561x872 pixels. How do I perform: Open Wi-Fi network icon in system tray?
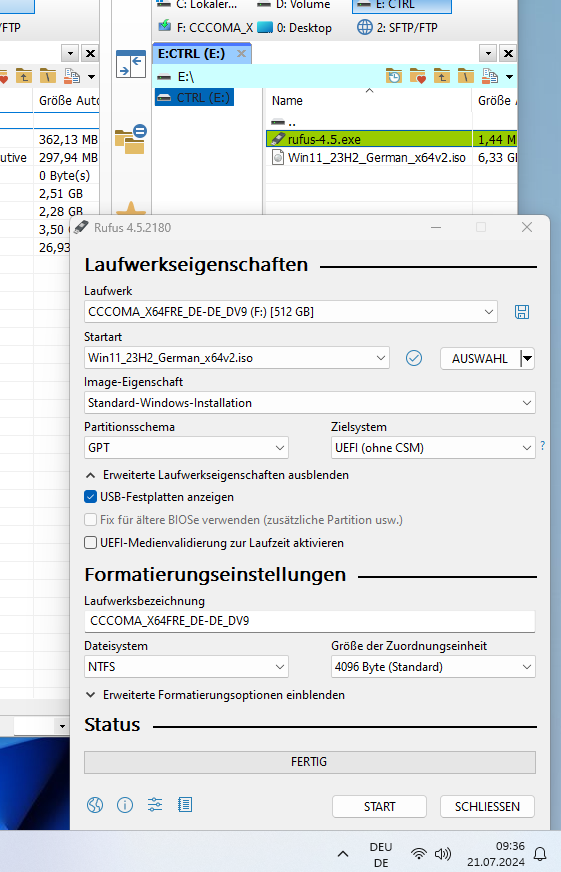click(x=419, y=854)
